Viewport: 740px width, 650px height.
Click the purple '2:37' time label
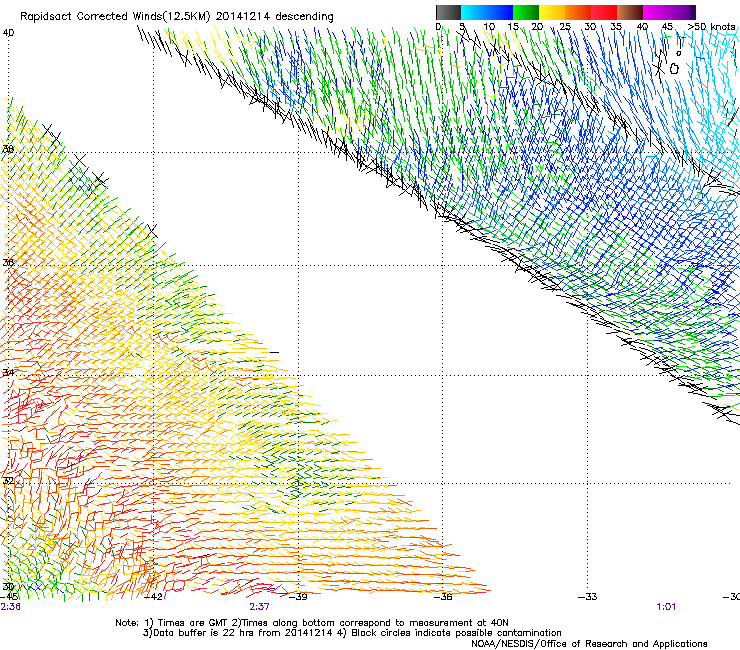point(260,607)
